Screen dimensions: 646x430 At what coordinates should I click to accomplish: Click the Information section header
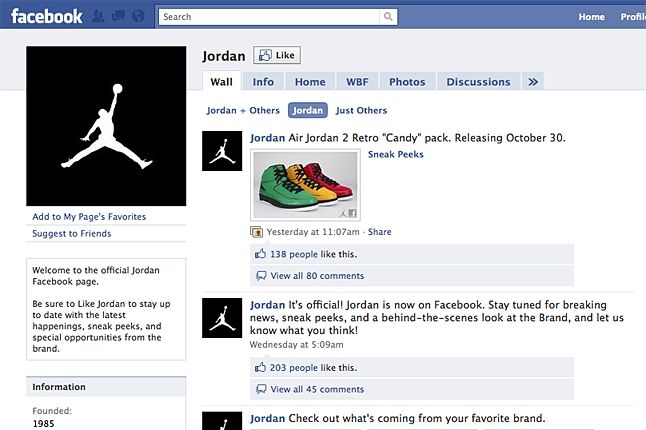(106, 387)
